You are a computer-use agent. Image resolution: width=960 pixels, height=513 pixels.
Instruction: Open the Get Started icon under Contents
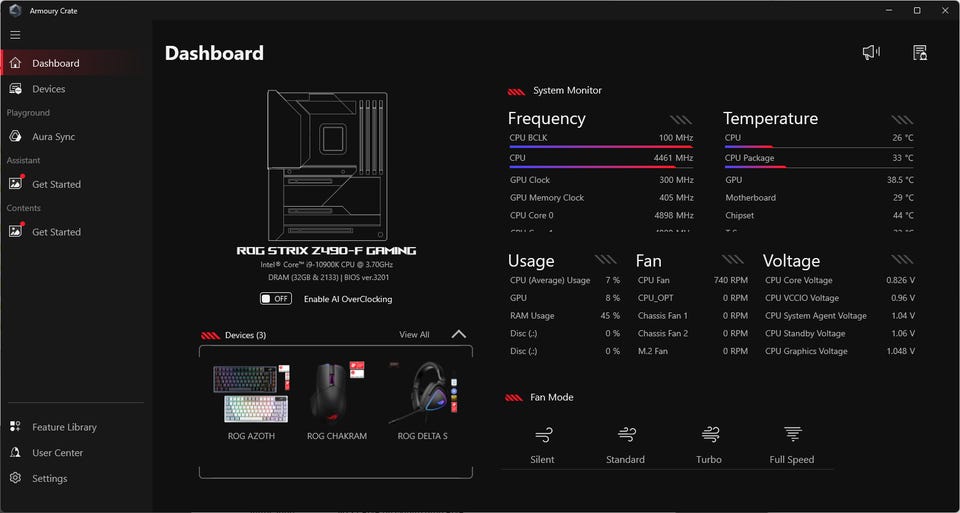click(15, 231)
